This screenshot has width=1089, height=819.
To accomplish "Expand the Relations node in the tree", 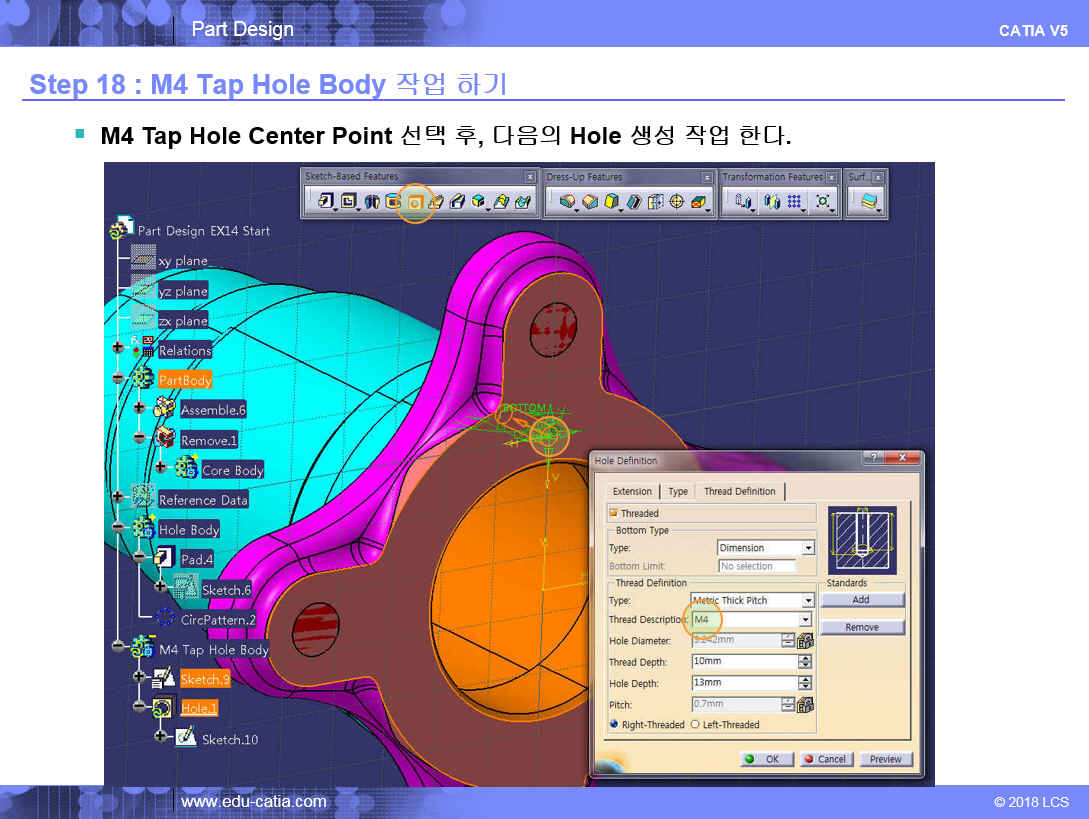I will point(119,350).
